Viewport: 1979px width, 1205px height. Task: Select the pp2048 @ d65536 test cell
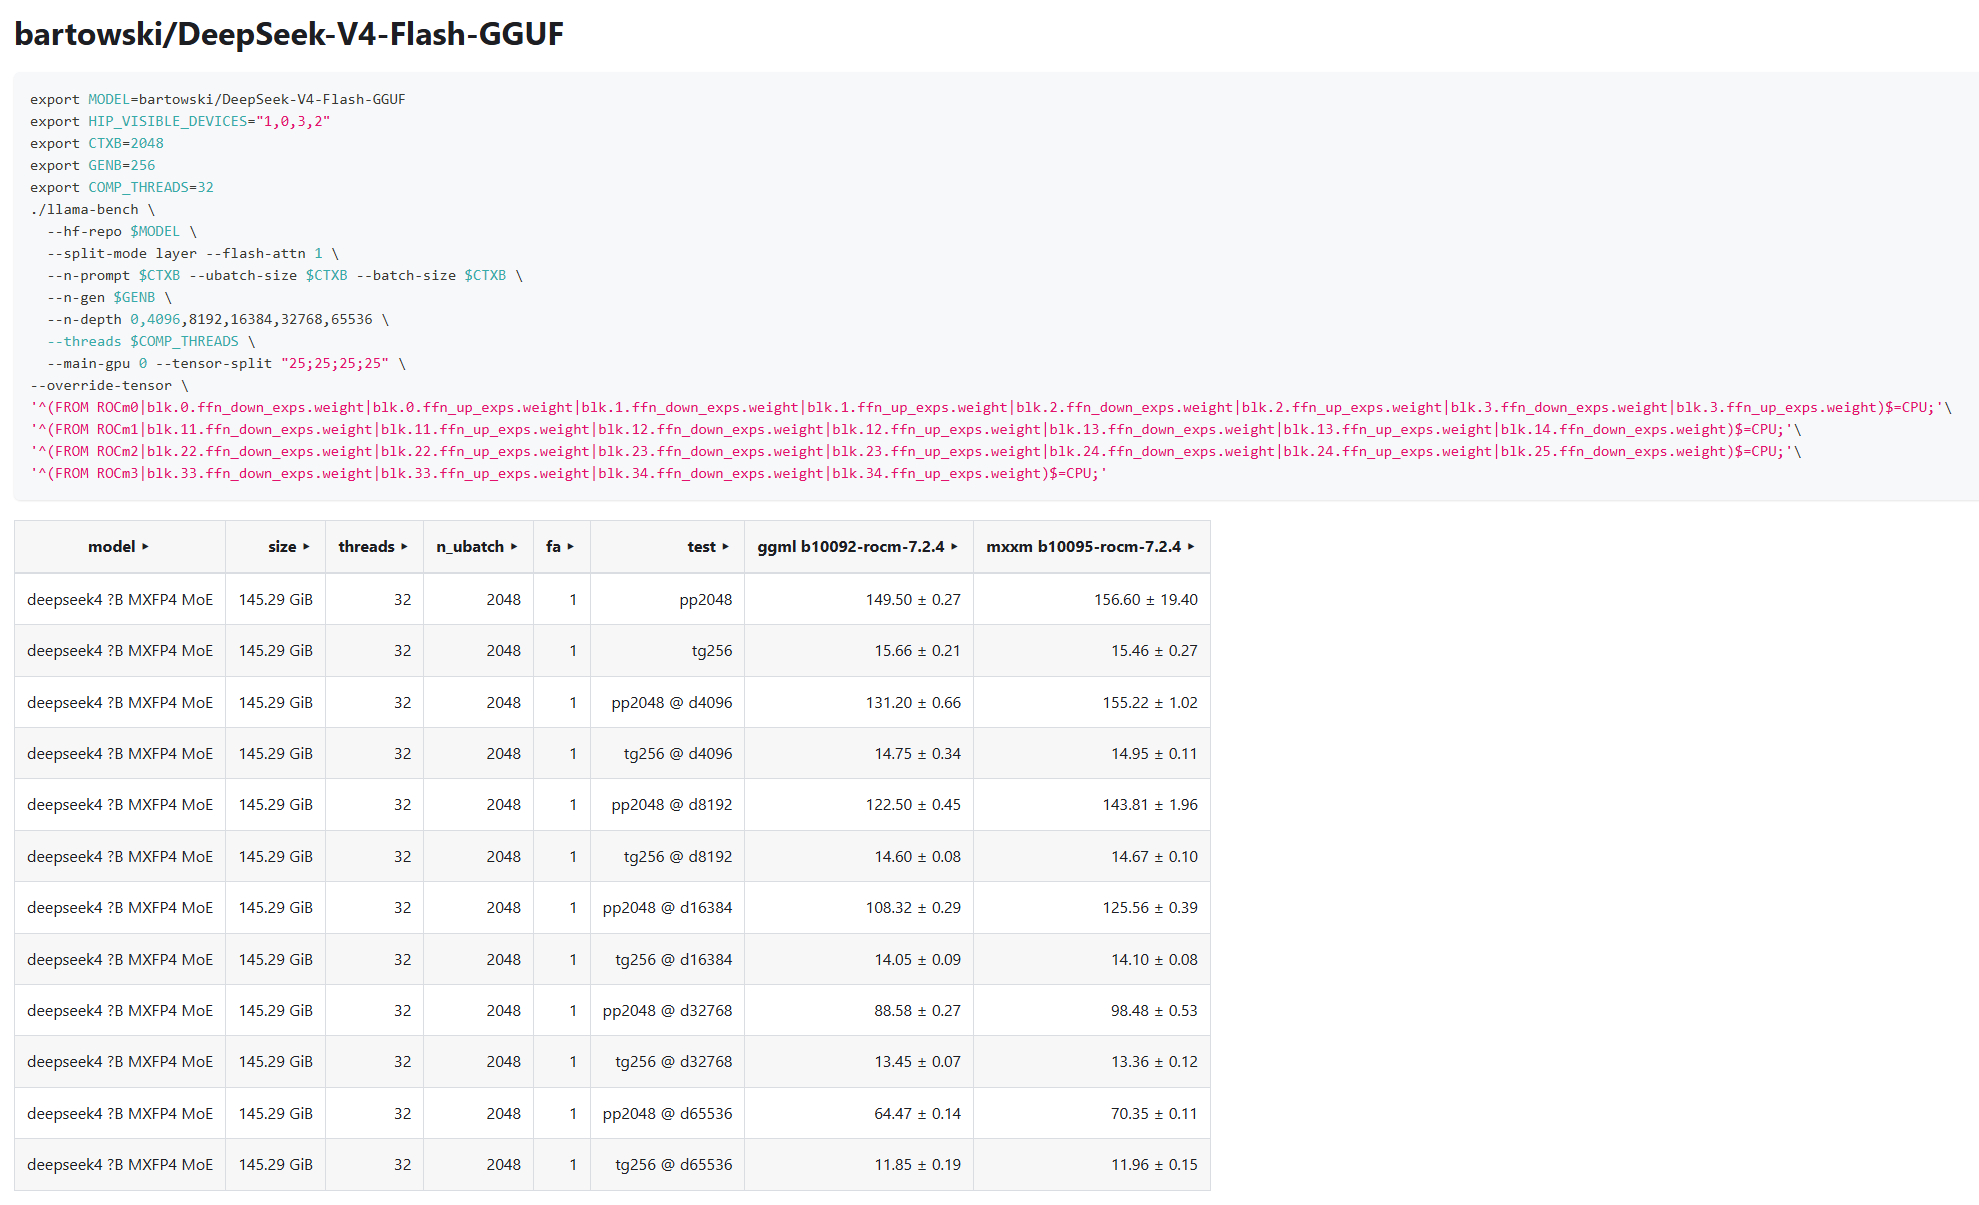click(x=667, y=1114)
